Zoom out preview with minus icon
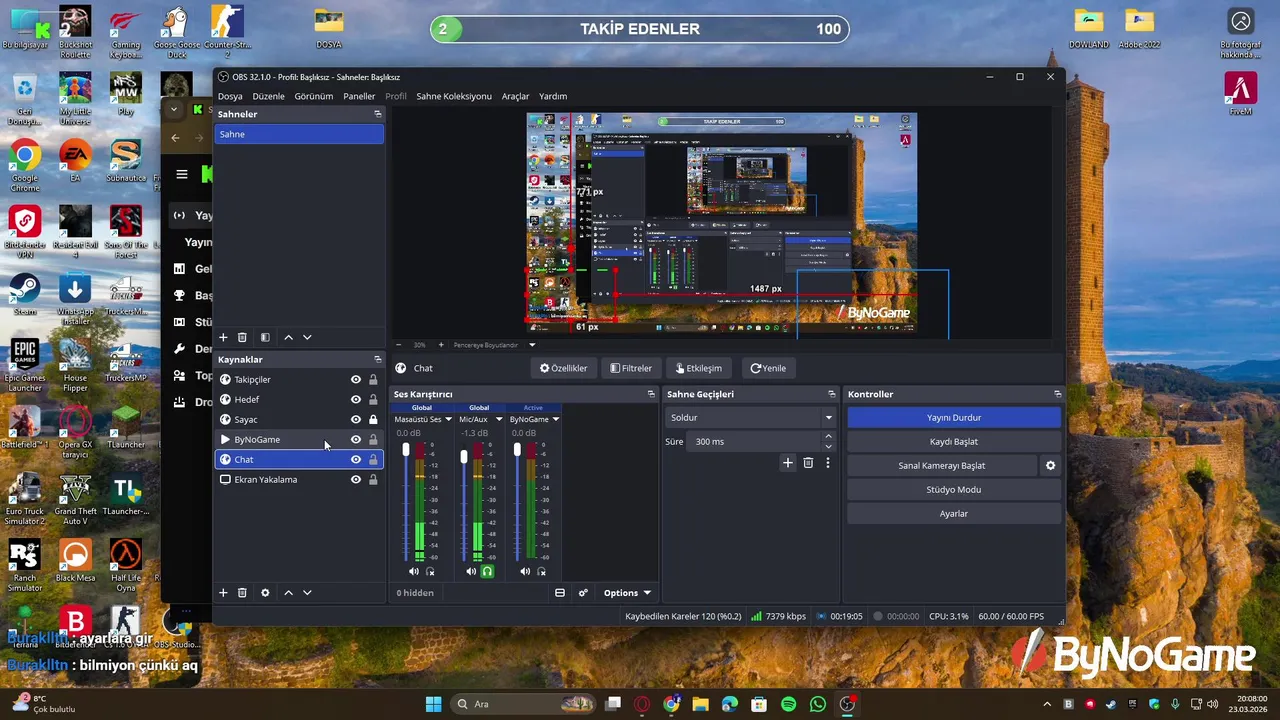Image resolution: width=1280 pixels, height=720 pixels. point(399,345)
